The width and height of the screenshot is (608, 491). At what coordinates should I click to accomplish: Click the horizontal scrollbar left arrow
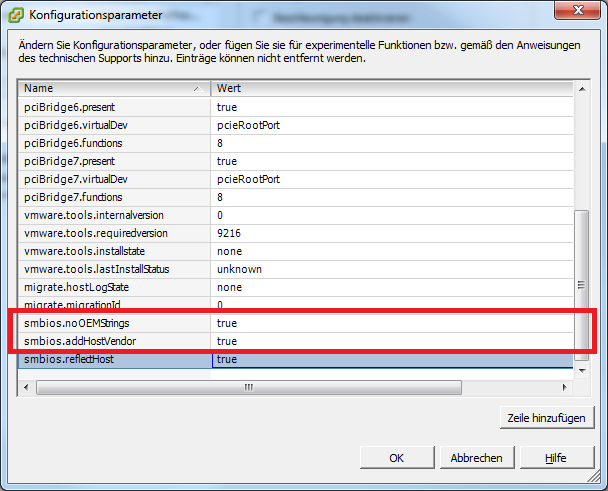point(27,387)
